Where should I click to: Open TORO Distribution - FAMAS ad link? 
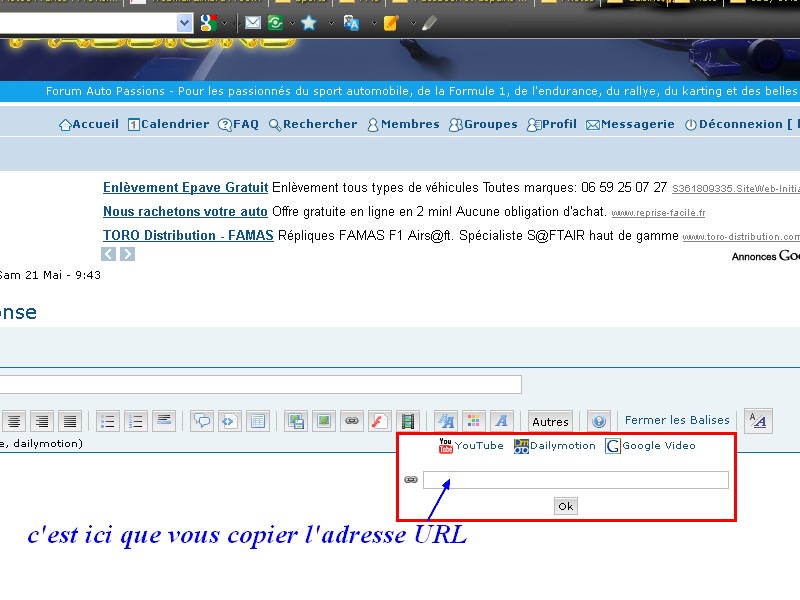coord(188,236)
